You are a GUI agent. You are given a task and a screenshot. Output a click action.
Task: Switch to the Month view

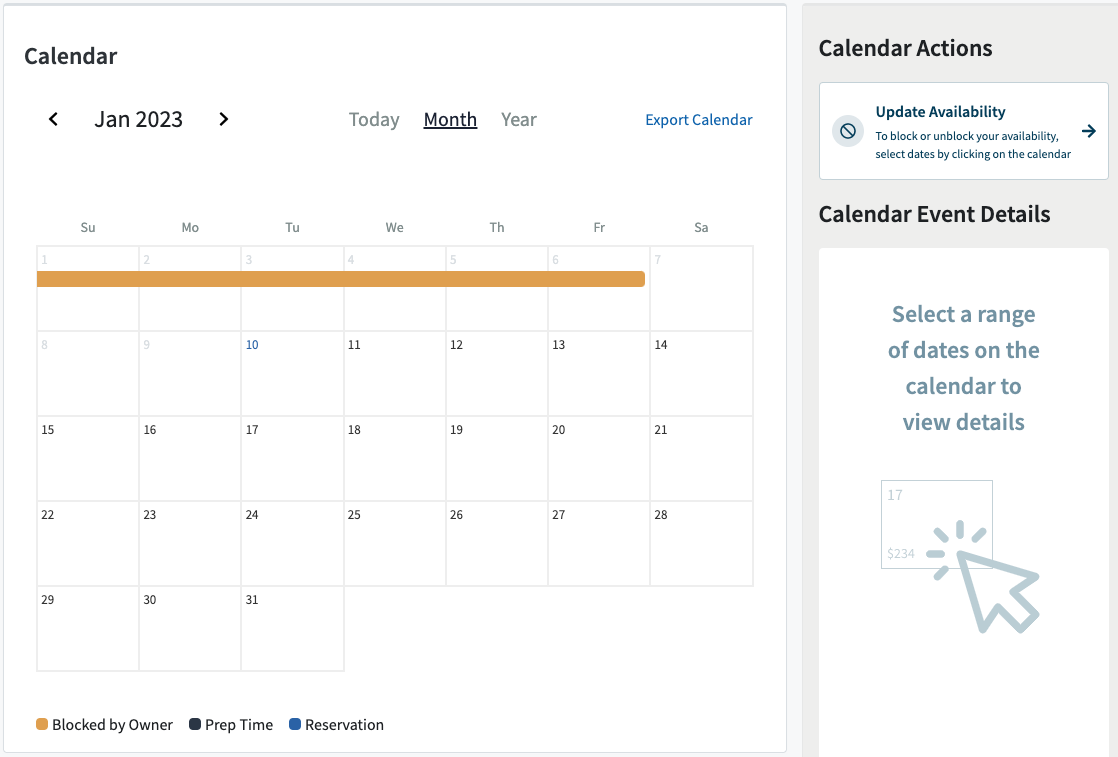449,119
